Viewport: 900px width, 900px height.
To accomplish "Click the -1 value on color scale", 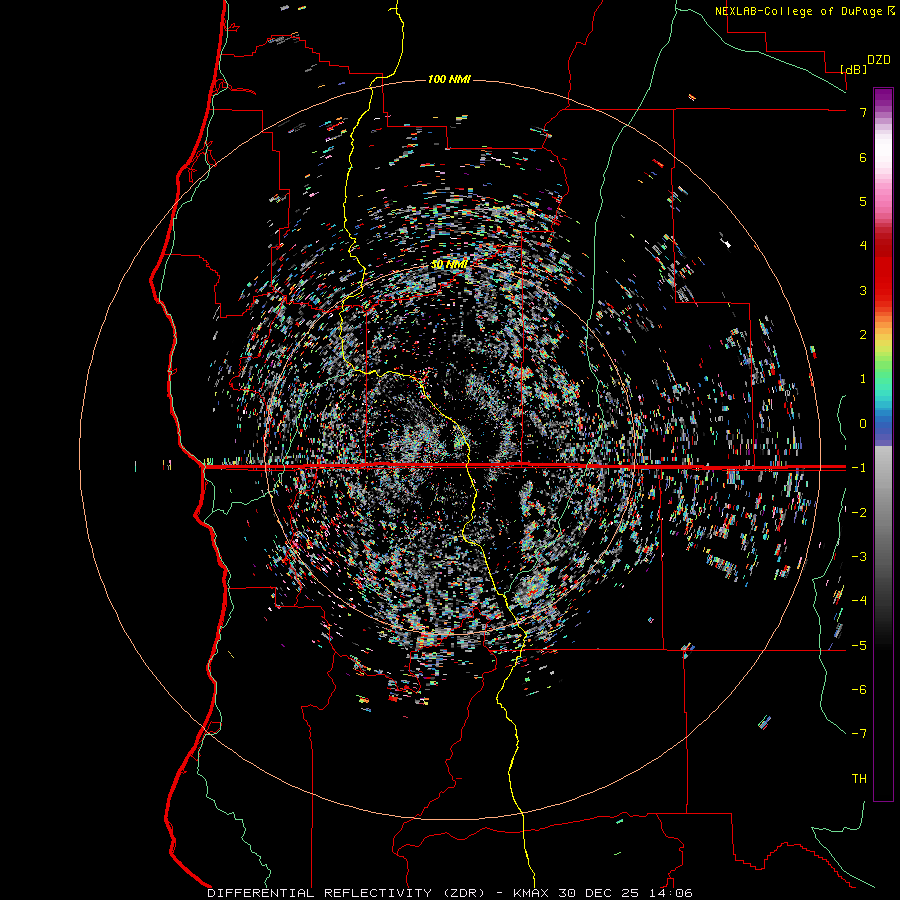I will (x=859, y=468).
